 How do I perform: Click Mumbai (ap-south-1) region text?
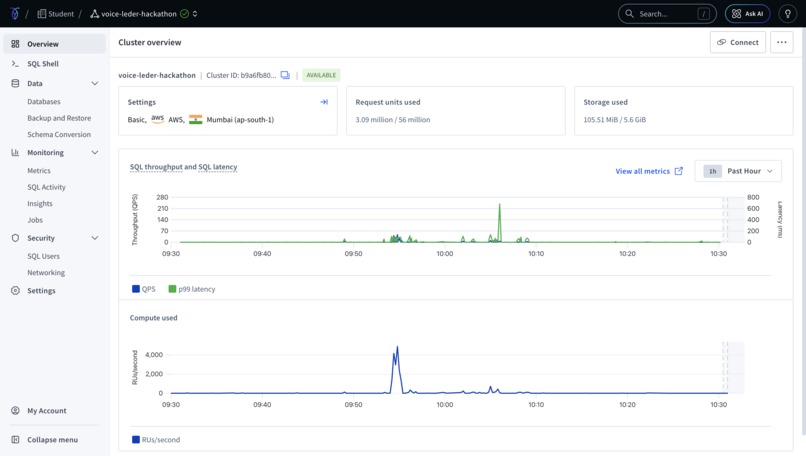click(x=240, y=120)
